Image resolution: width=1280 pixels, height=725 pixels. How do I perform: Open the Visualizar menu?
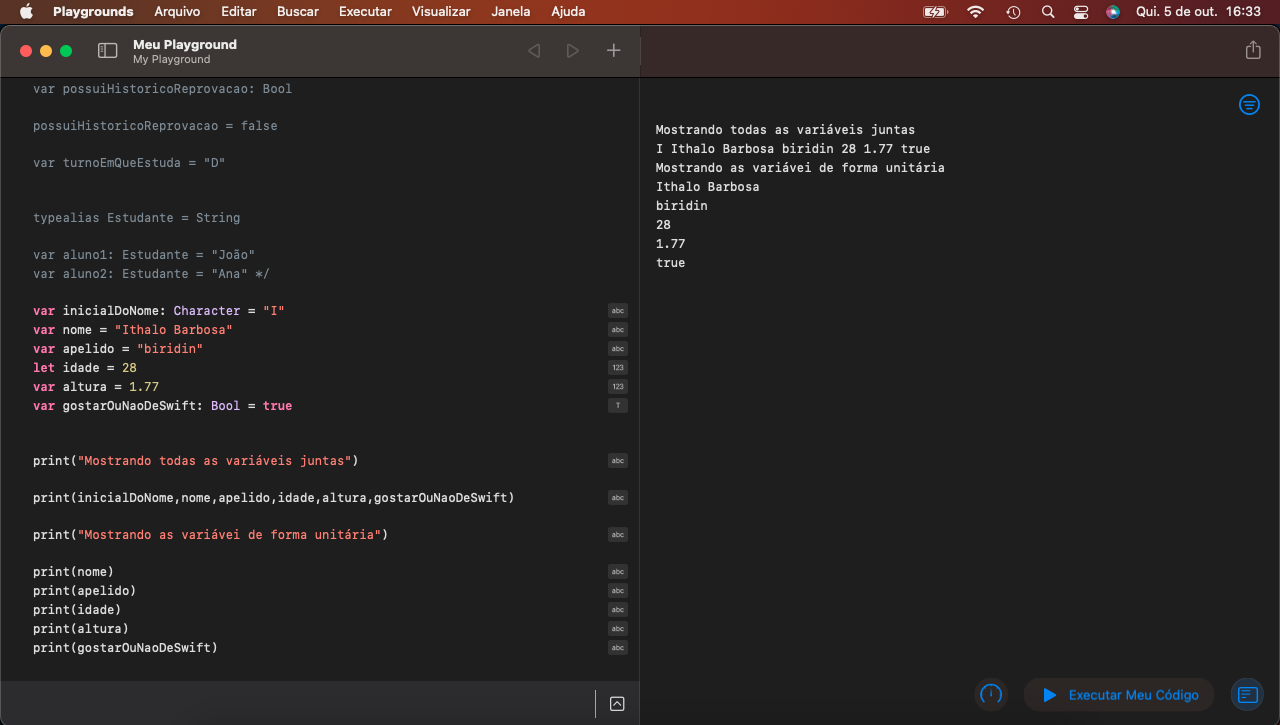click(x=441, y=12)
